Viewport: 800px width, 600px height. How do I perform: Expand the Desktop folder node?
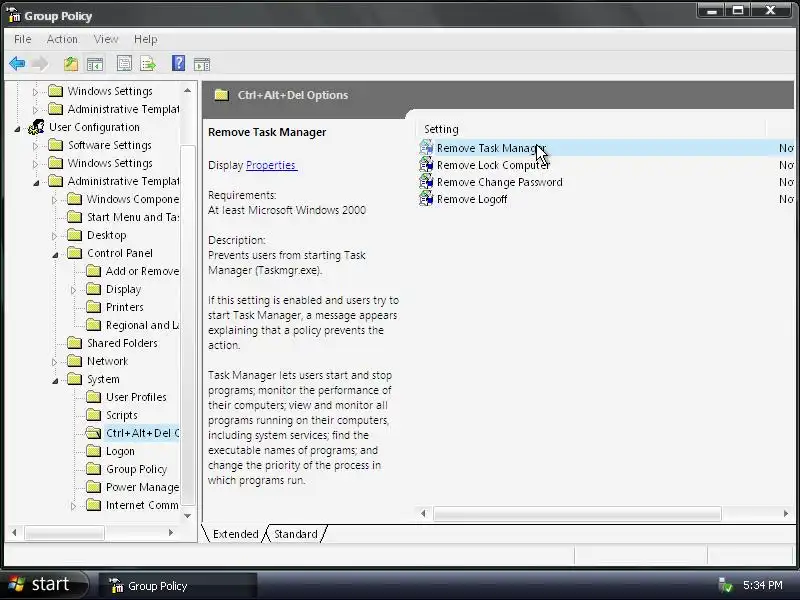tap(54, 236)
